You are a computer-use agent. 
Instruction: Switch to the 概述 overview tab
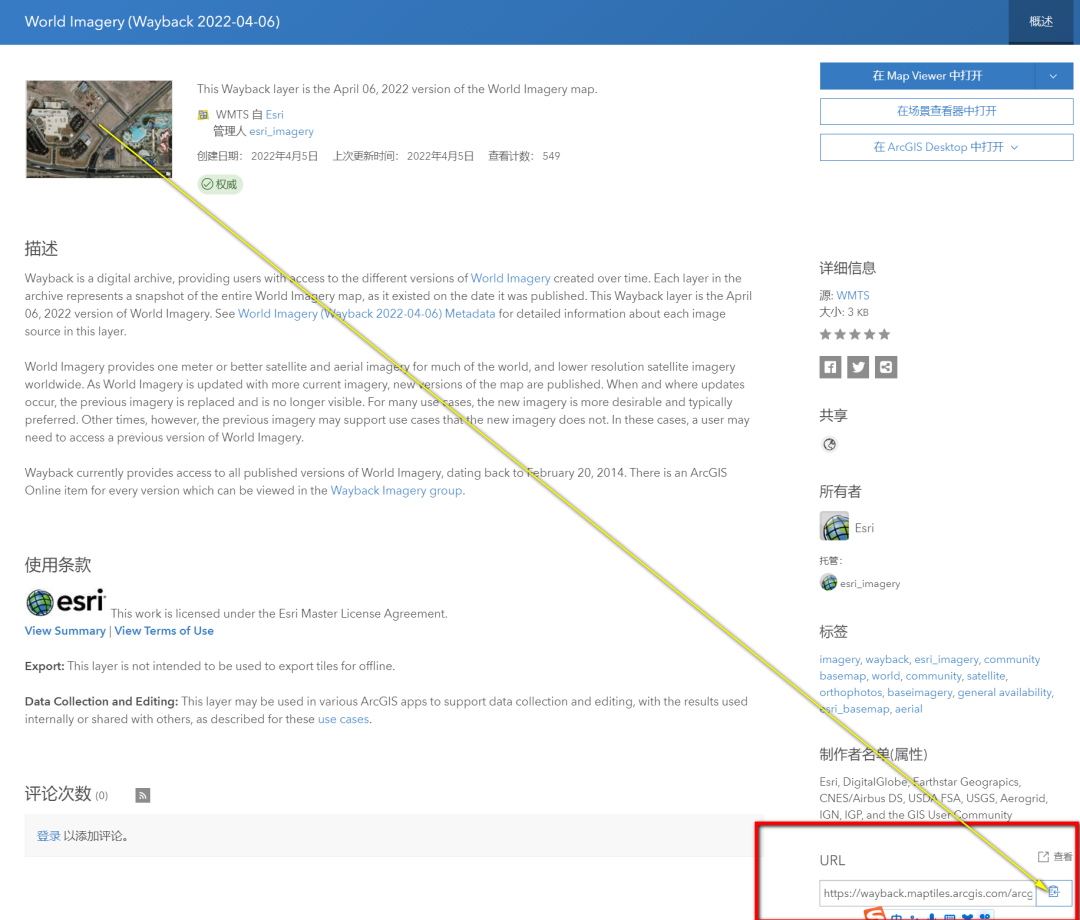(1041, 22)
